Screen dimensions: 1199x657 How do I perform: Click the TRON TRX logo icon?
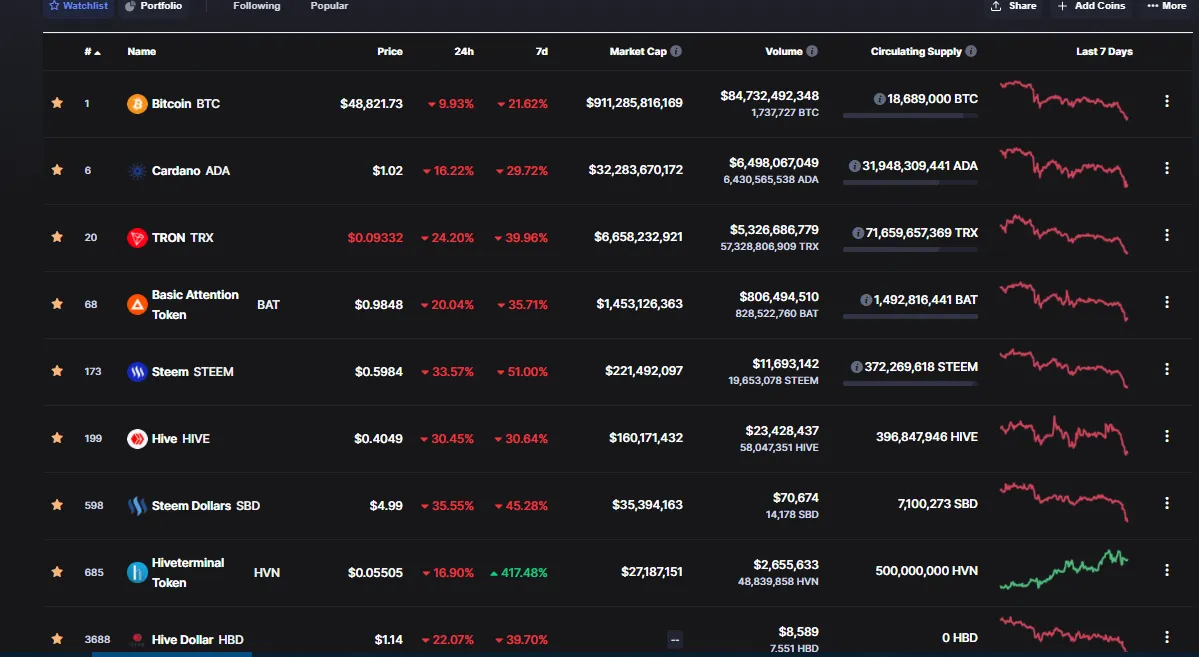pos(137,238)
